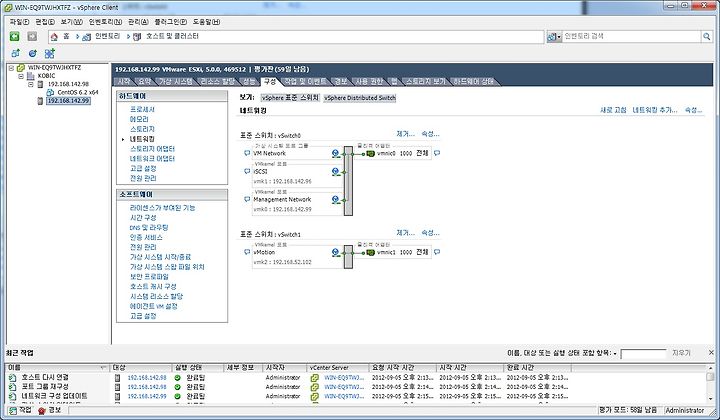
Task: Click the third toolbar icon with green plus
Action: [49, 53]
